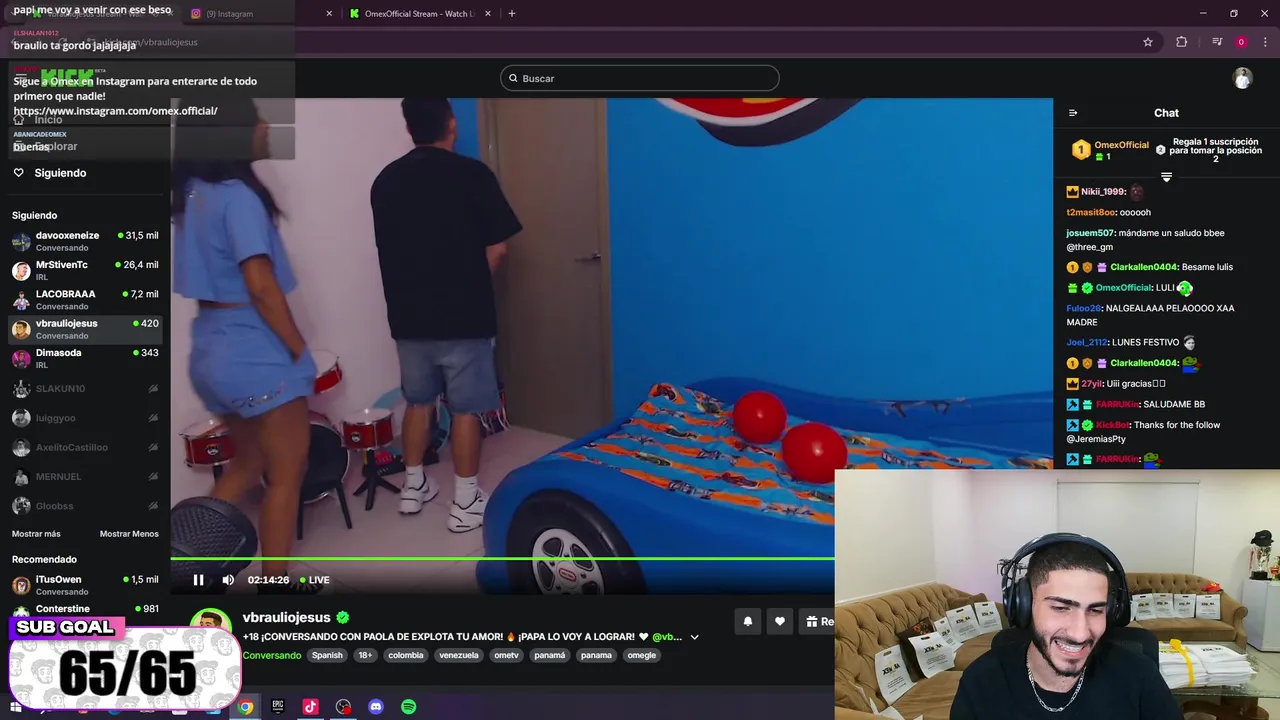Open KickBot chat username
1280x720 pixels.
coord(1112,425)
